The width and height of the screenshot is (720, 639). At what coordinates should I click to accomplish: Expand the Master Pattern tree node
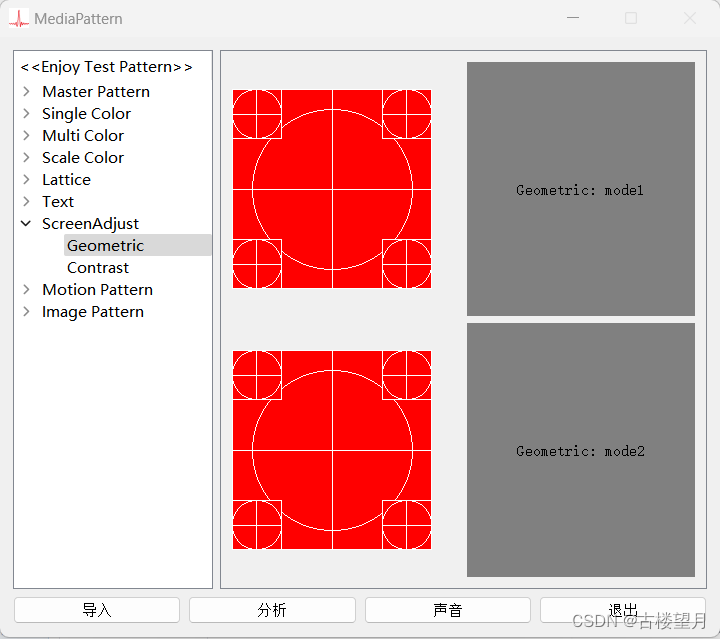[27, 92]
